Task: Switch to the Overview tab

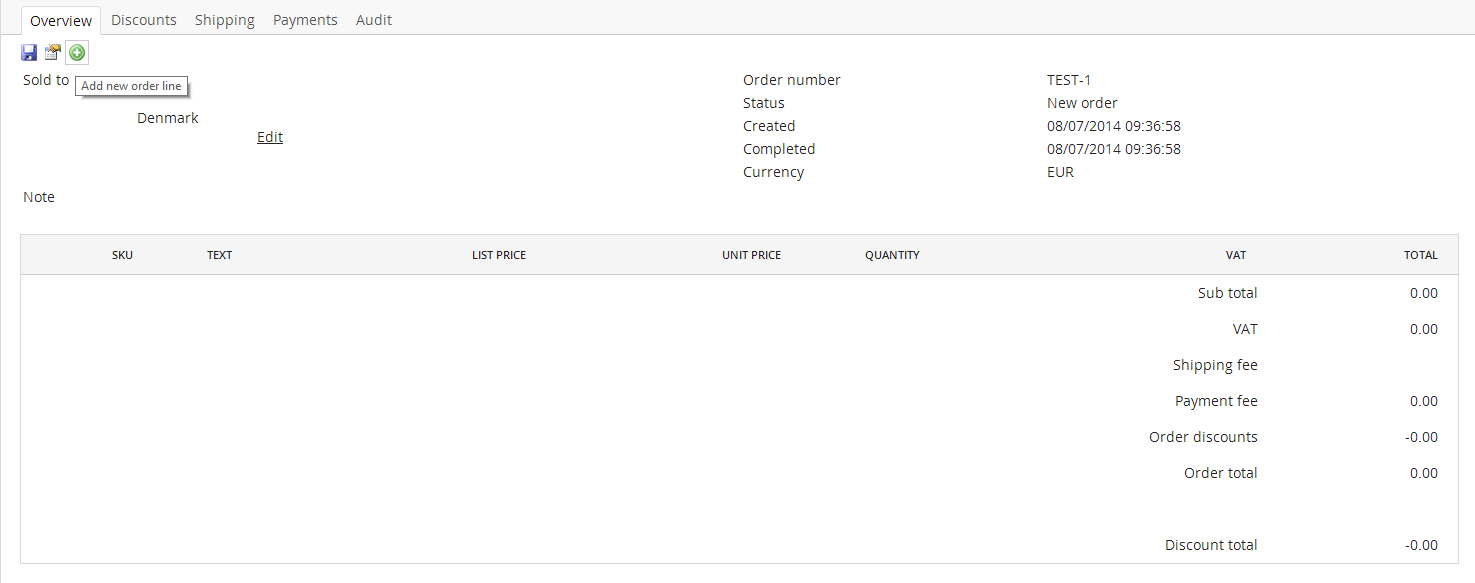Action: 61,21
